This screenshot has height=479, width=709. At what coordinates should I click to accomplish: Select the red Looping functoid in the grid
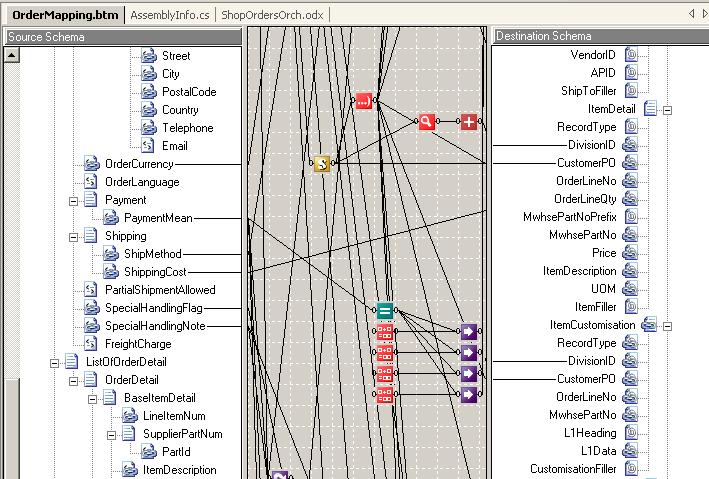click(364, 101)
